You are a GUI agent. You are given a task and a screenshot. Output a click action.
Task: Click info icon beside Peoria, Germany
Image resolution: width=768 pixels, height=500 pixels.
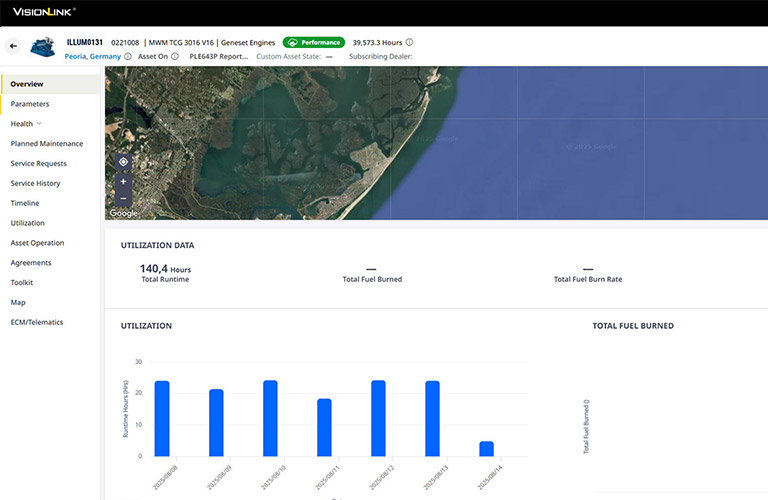point(128,57)
